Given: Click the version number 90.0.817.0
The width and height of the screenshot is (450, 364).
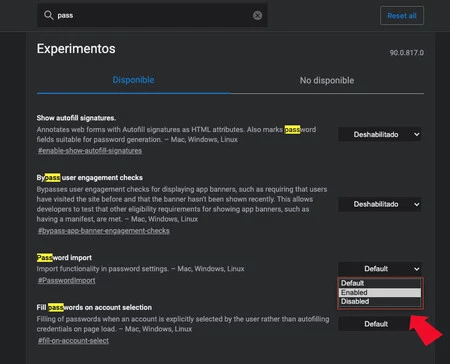Looking at the screenshot, I should [407, 53].
